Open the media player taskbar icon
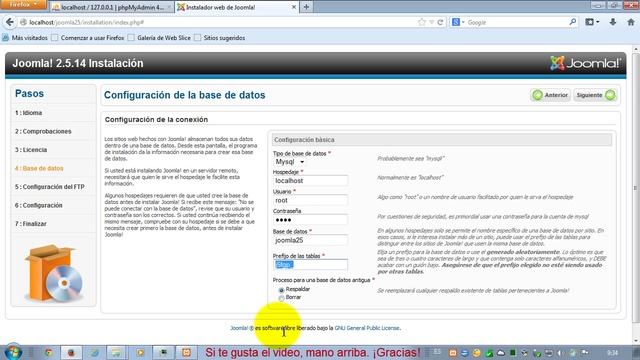The height and width of the screenshot is (360, 640). 140,352
